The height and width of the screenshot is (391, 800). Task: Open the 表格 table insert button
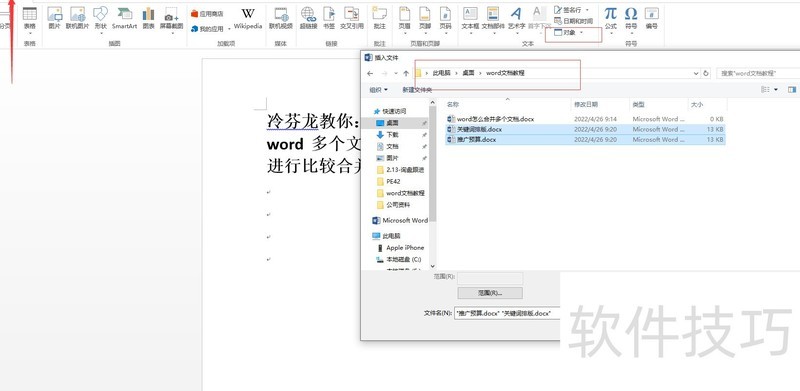coord(30,18)
